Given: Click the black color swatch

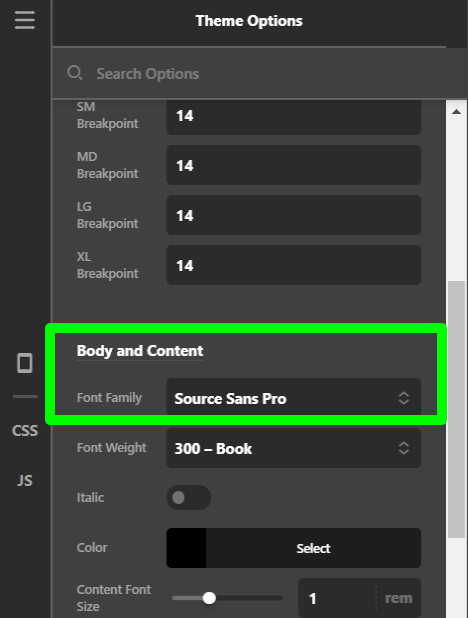Looking at the screenshot, I should tap(186, 548).
